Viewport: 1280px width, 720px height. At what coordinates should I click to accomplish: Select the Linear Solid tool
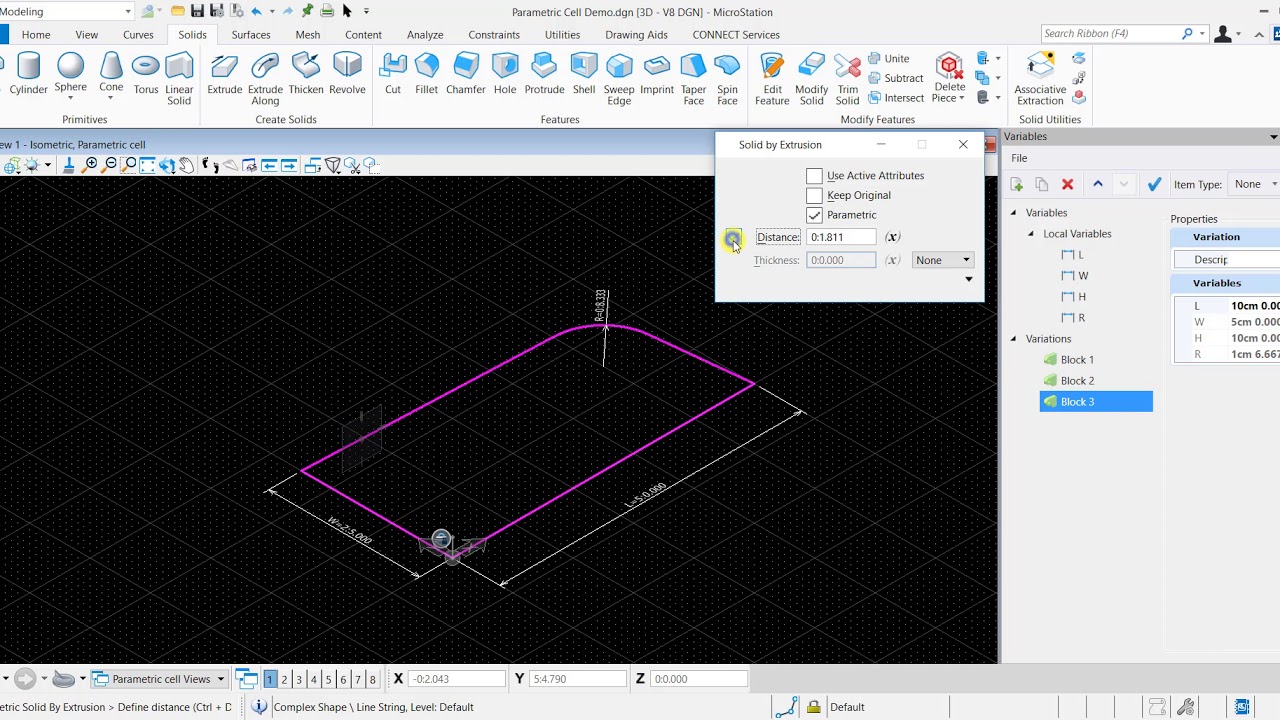coord(179,80)
